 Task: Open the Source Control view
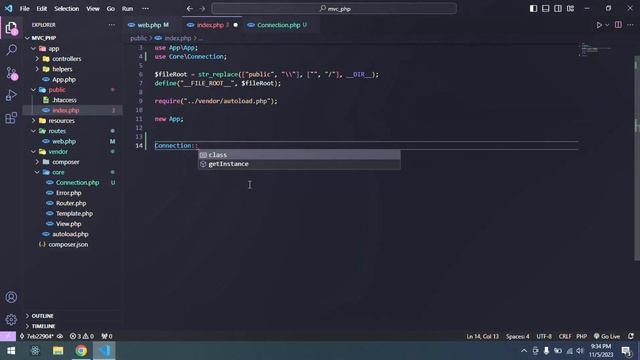coord(11,73)
